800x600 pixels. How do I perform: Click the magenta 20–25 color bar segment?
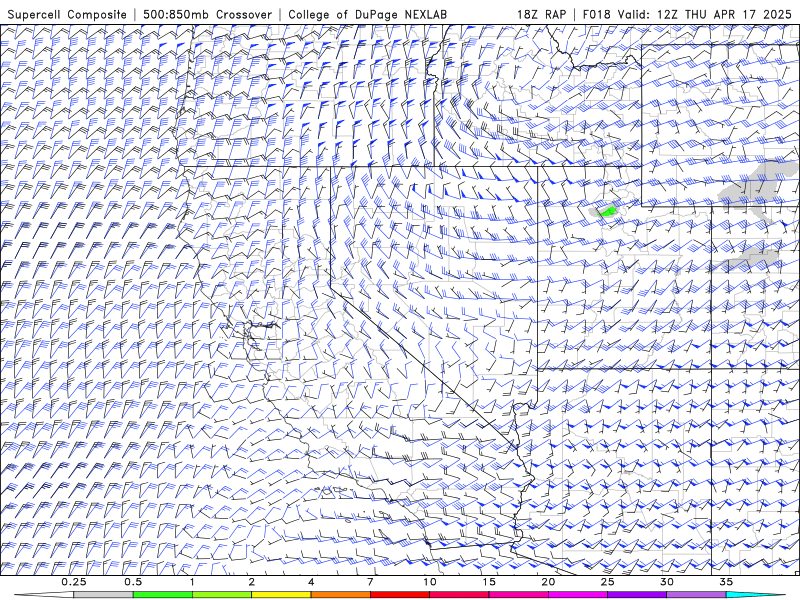(x=578, y=595)
